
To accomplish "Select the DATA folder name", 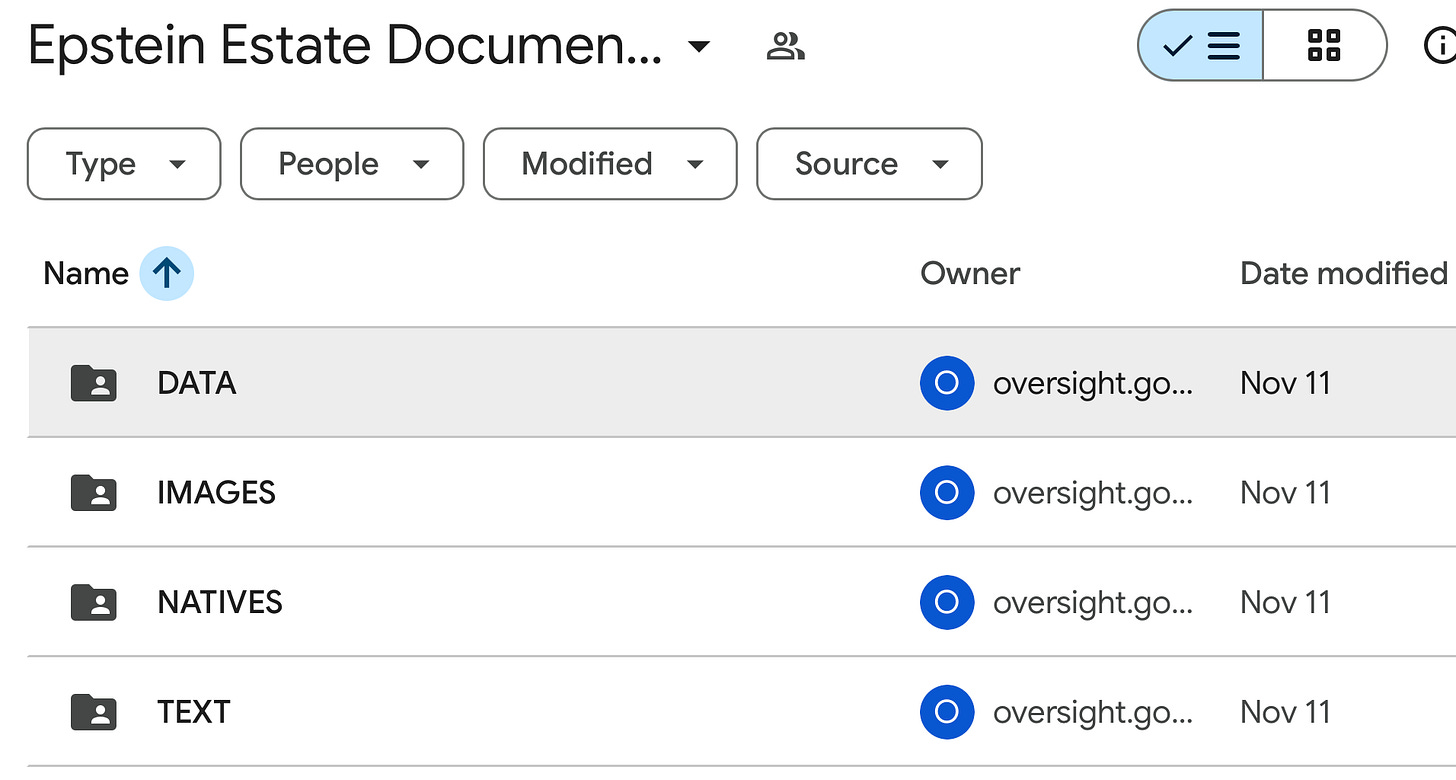I will pyautogui.click(x=197, y=383).
